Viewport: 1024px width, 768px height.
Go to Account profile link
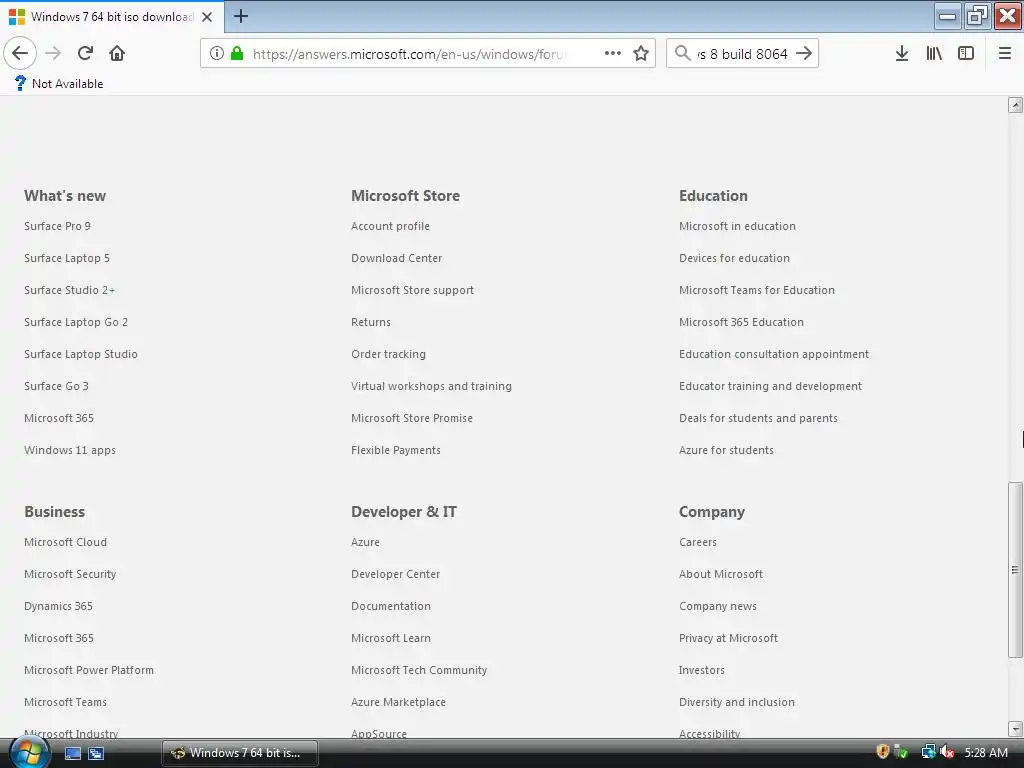tap(391, 226)
